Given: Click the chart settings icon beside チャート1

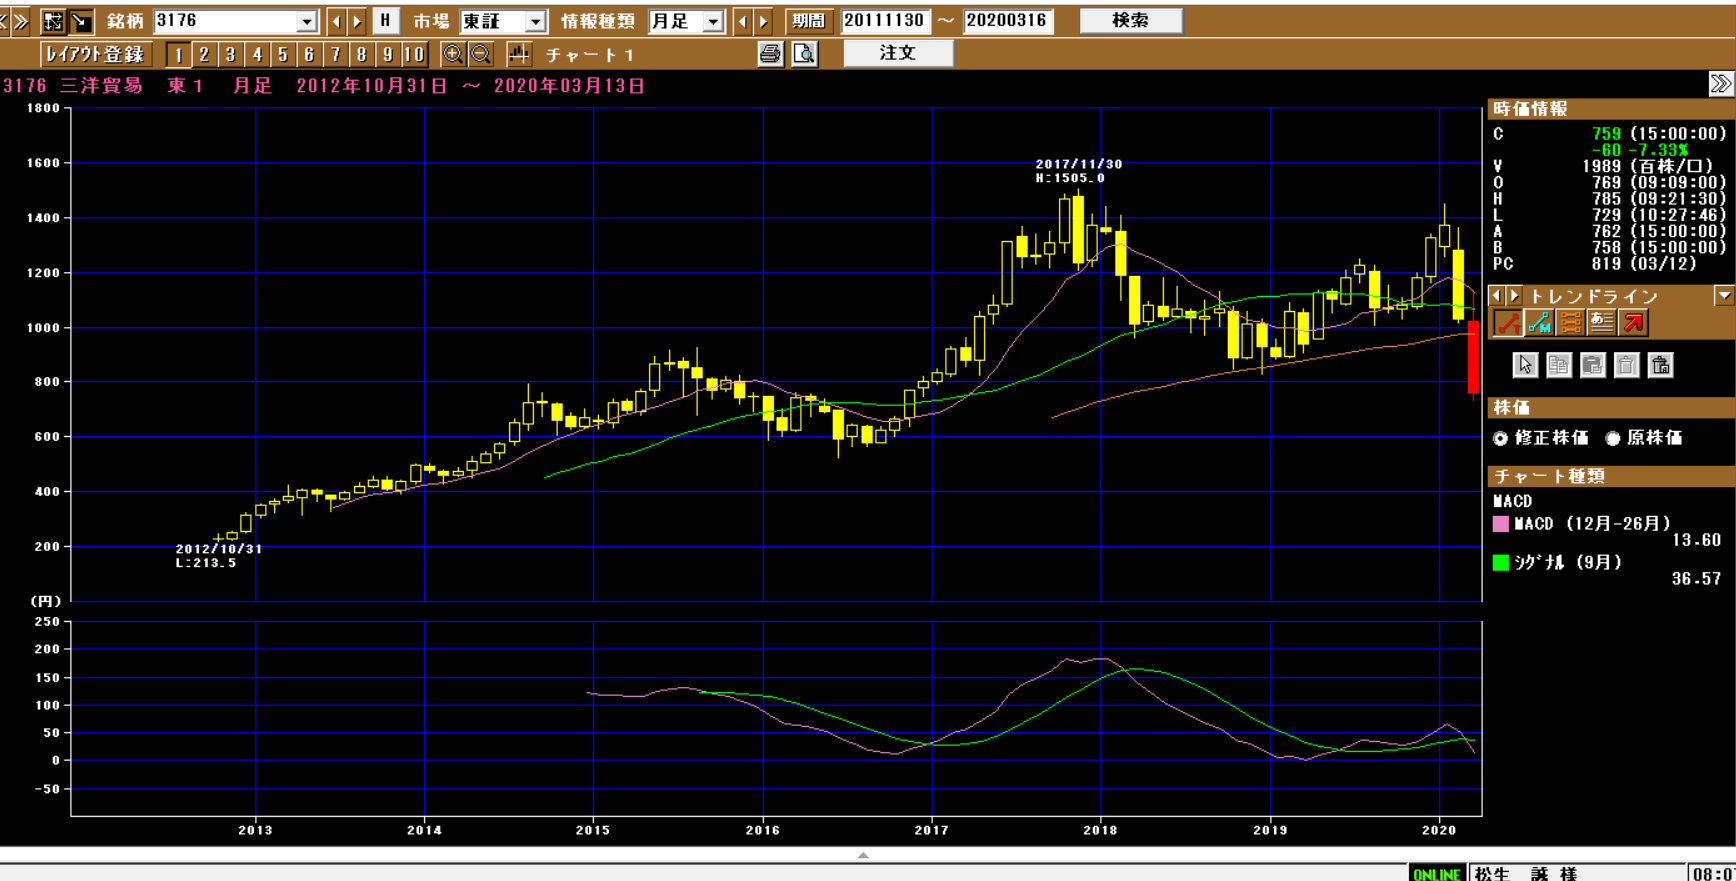Looking at the screenshot, I should click(x=519, y=55).
